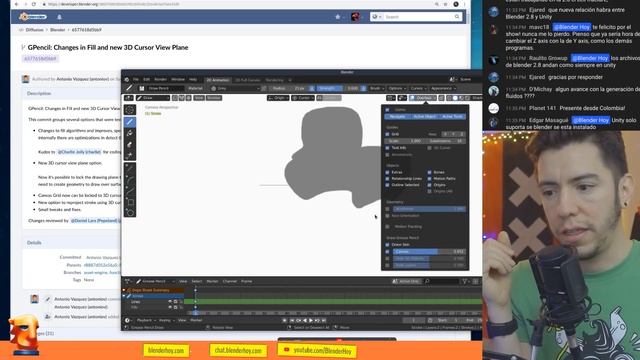Enable the 3D Cursor overlay checkbox
The image size is (640, 360).
tap(430, 148)
